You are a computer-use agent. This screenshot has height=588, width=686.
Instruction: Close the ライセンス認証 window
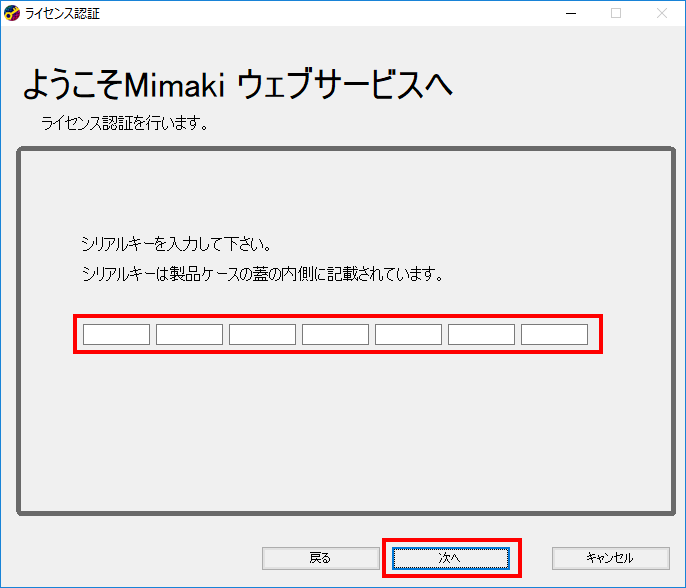click(662, 14)
